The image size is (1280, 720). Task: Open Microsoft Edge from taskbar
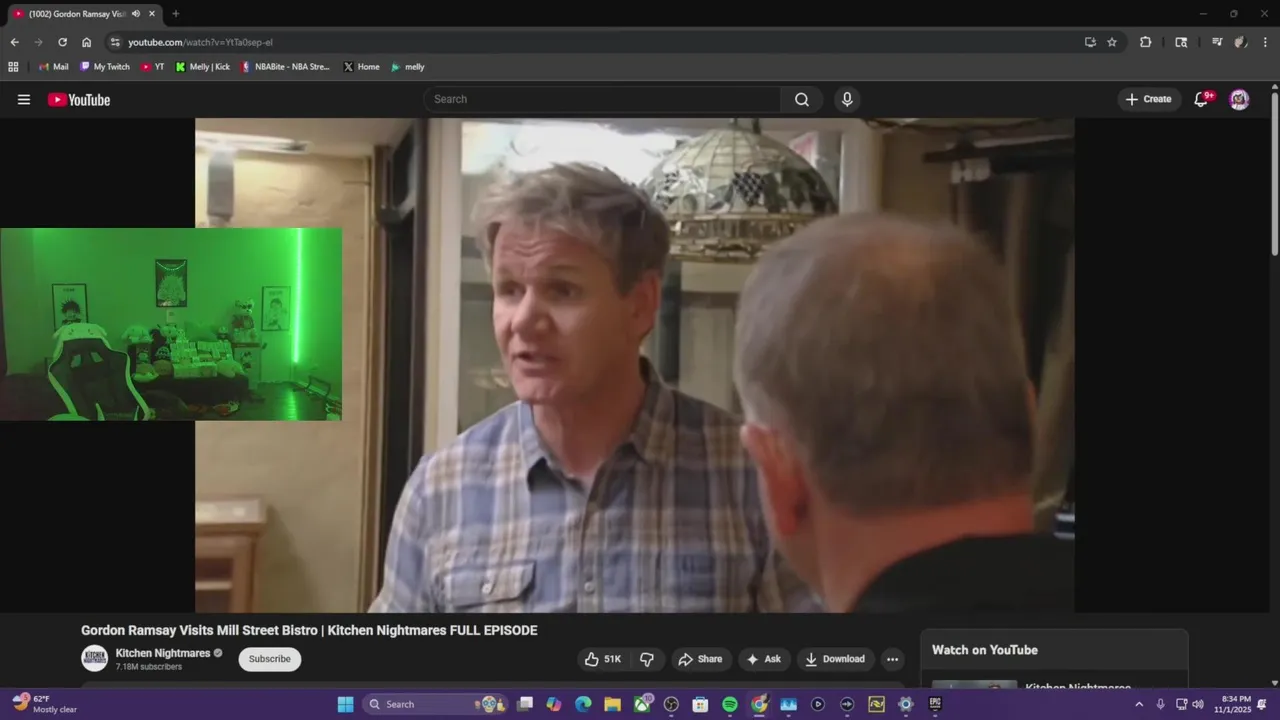point(583,704)
